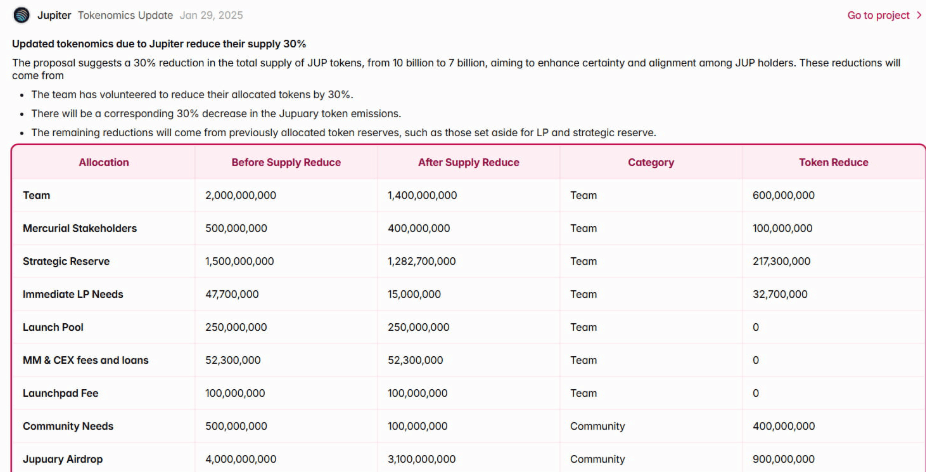Click the Team row allocation cell
Image resolution: width=926 pixels, height=472 pixels.
point(37,195)
